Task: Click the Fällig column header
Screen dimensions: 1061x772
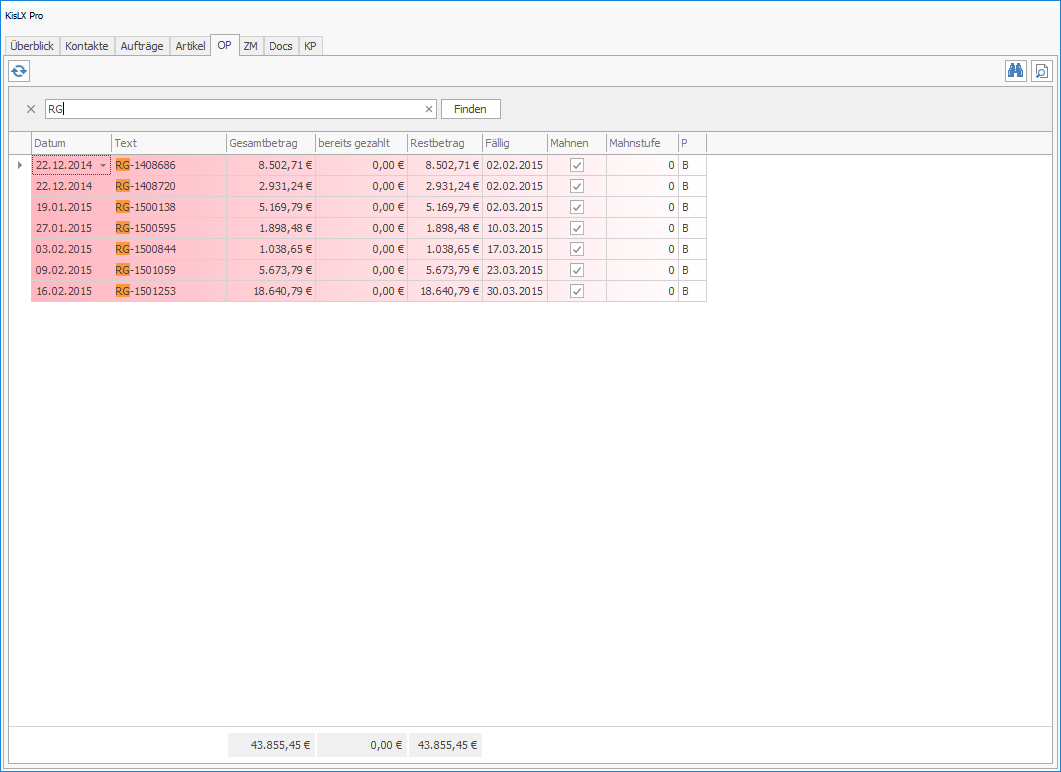Action: pos(514,143)
